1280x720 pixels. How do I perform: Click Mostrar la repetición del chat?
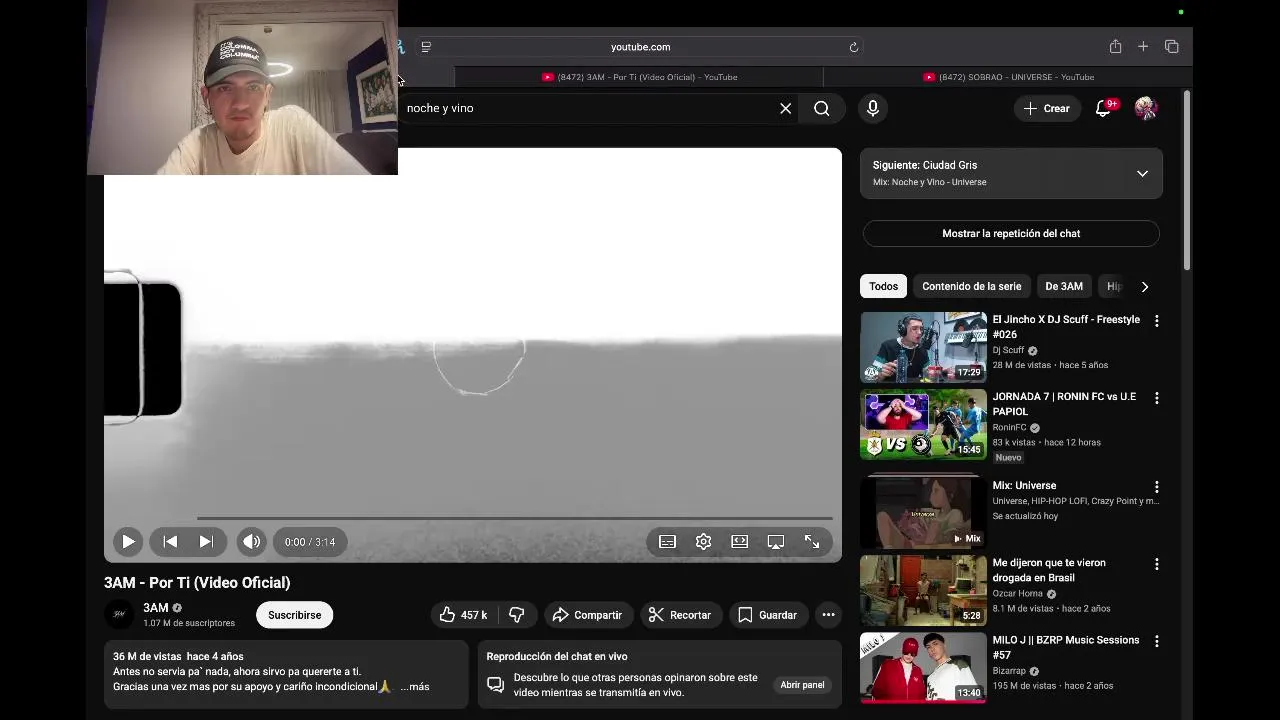click(x=1011, y=233)
